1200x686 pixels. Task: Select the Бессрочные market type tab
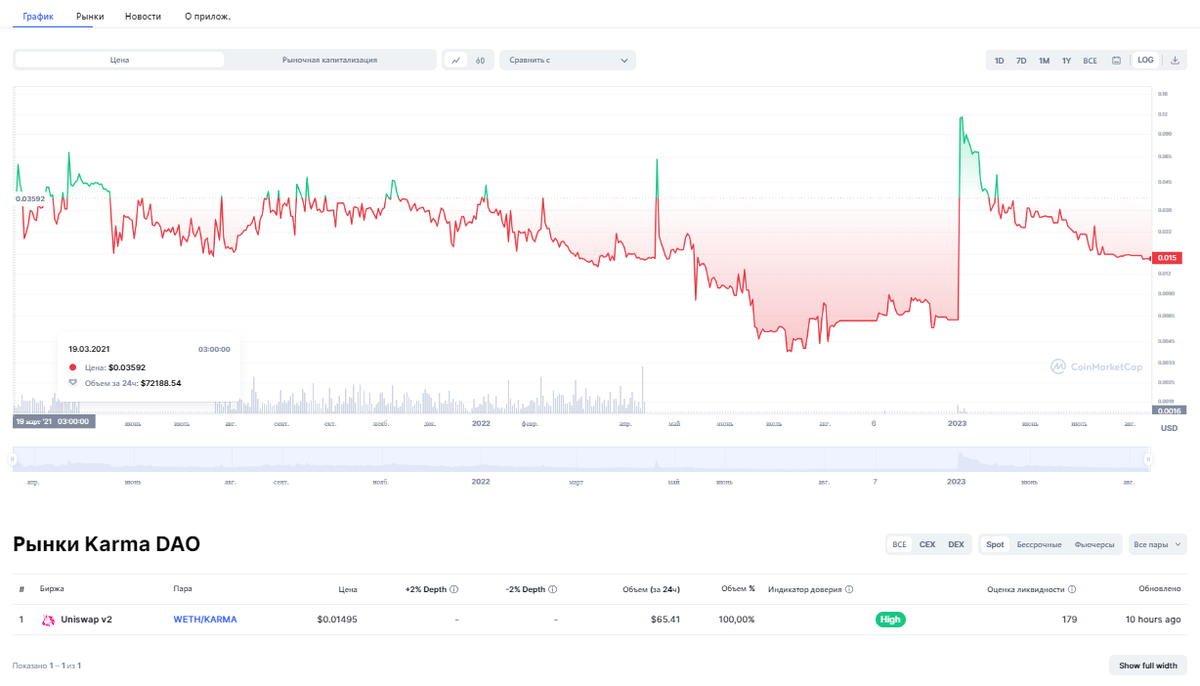pyautogui.click(x=1039, y=545)
